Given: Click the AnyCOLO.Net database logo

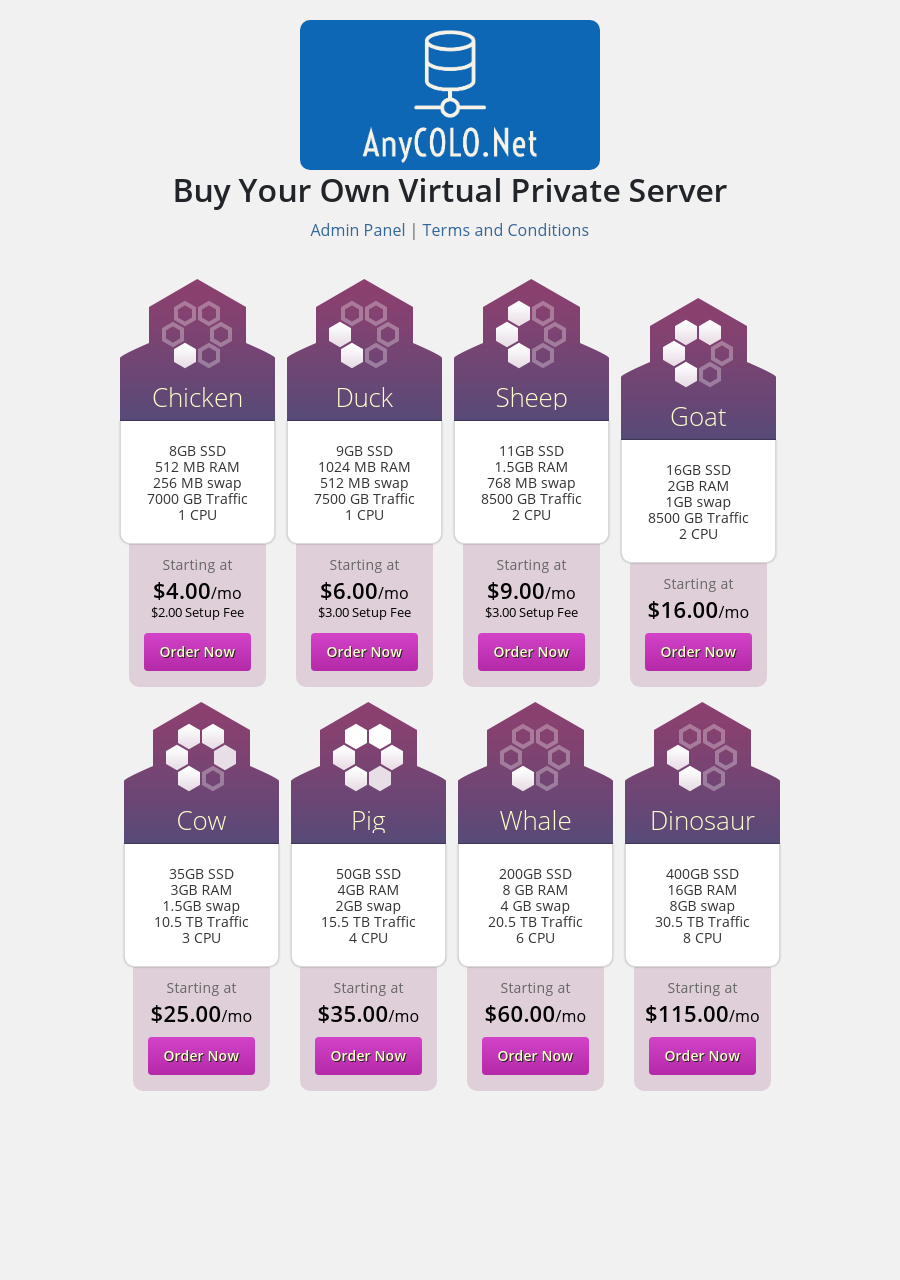Looking at the screenshot, I should pyautogui.click(x=450, y=95).
